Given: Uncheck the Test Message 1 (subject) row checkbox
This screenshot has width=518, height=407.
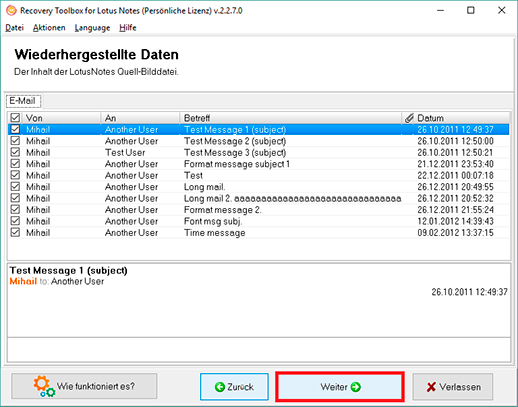Looking at the screenshot, I should pos(15,129).
